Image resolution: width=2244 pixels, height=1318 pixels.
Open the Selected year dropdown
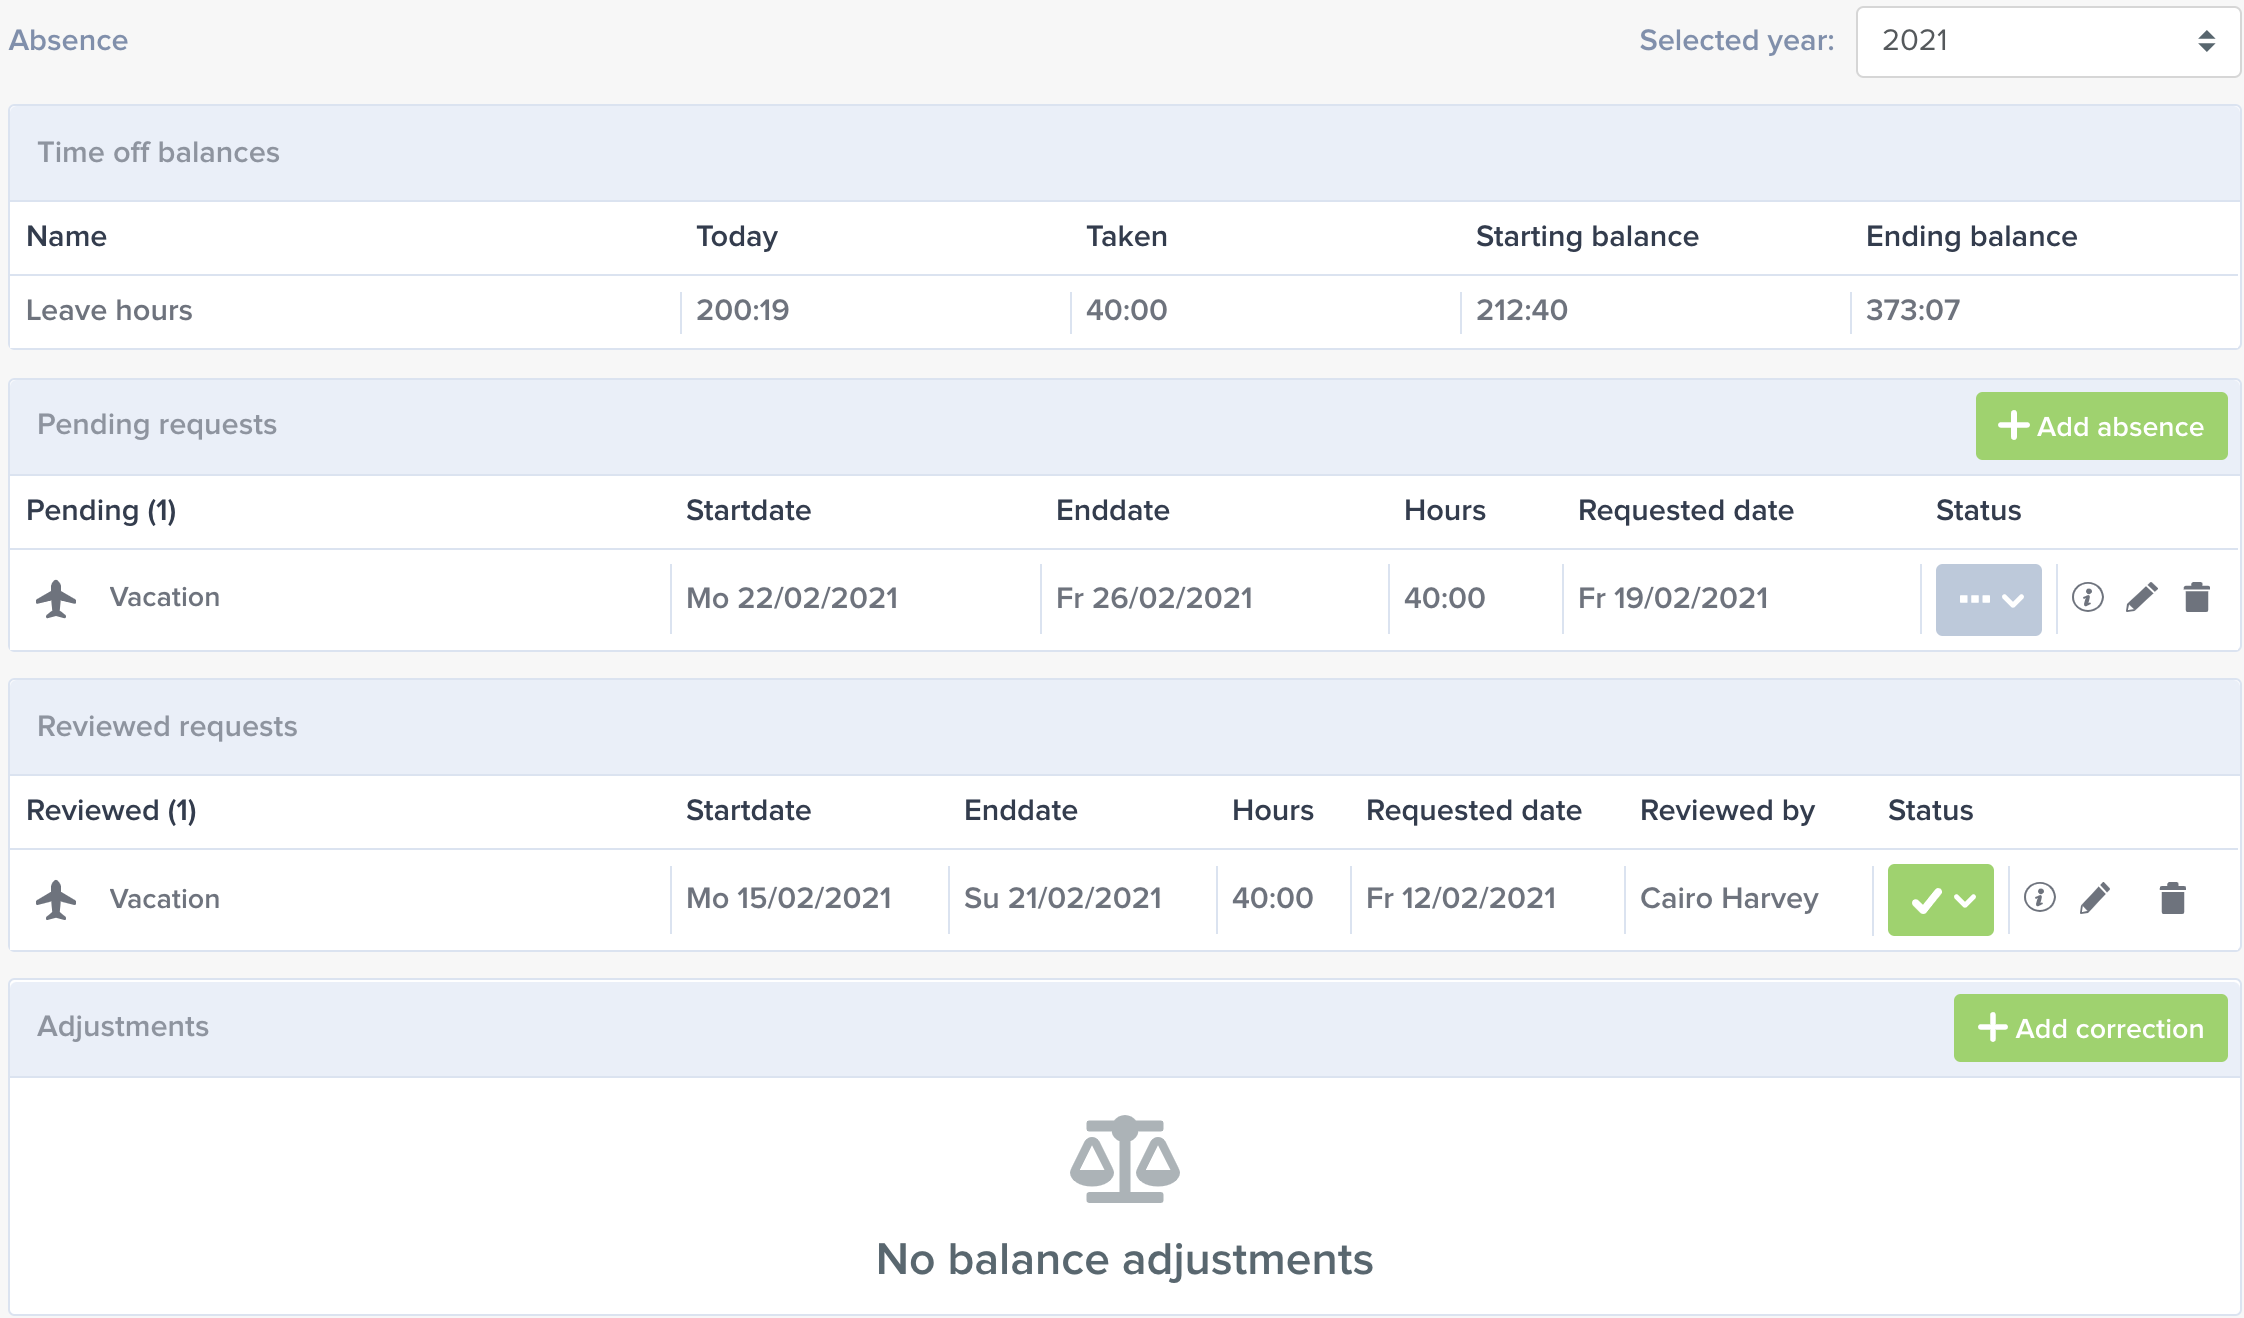2047,41
